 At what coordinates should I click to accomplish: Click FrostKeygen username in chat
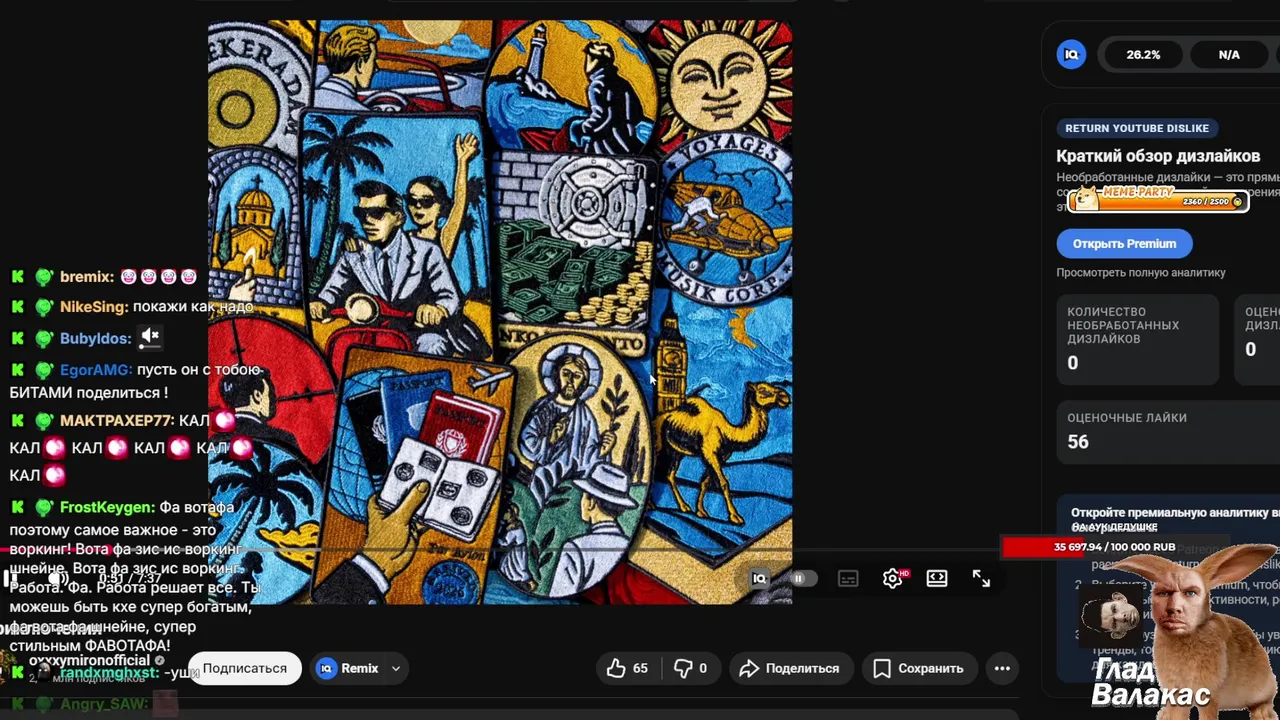pyautogui.click(x=107, y=508)
